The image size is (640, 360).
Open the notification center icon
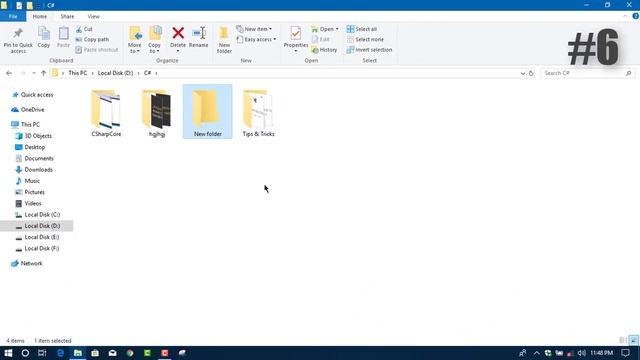point(625,353)
